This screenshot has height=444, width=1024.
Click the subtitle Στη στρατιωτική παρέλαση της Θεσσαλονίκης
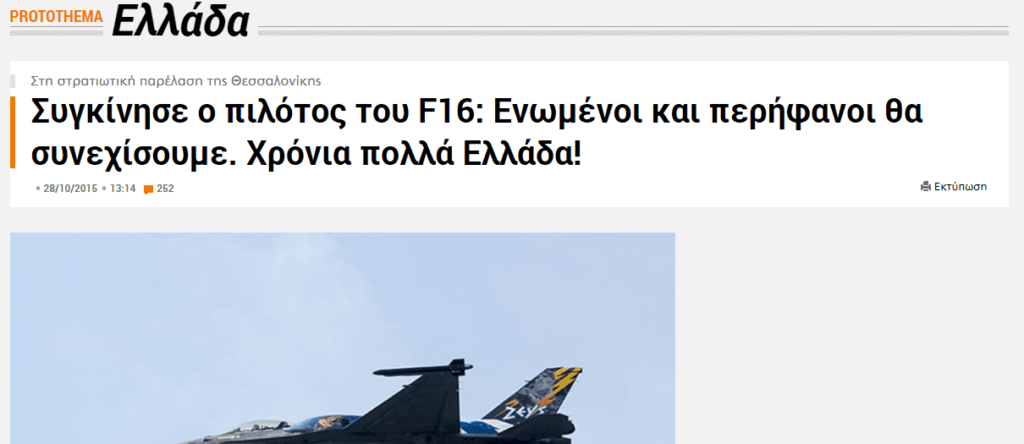pyautogui.click(x=176, y=81)
